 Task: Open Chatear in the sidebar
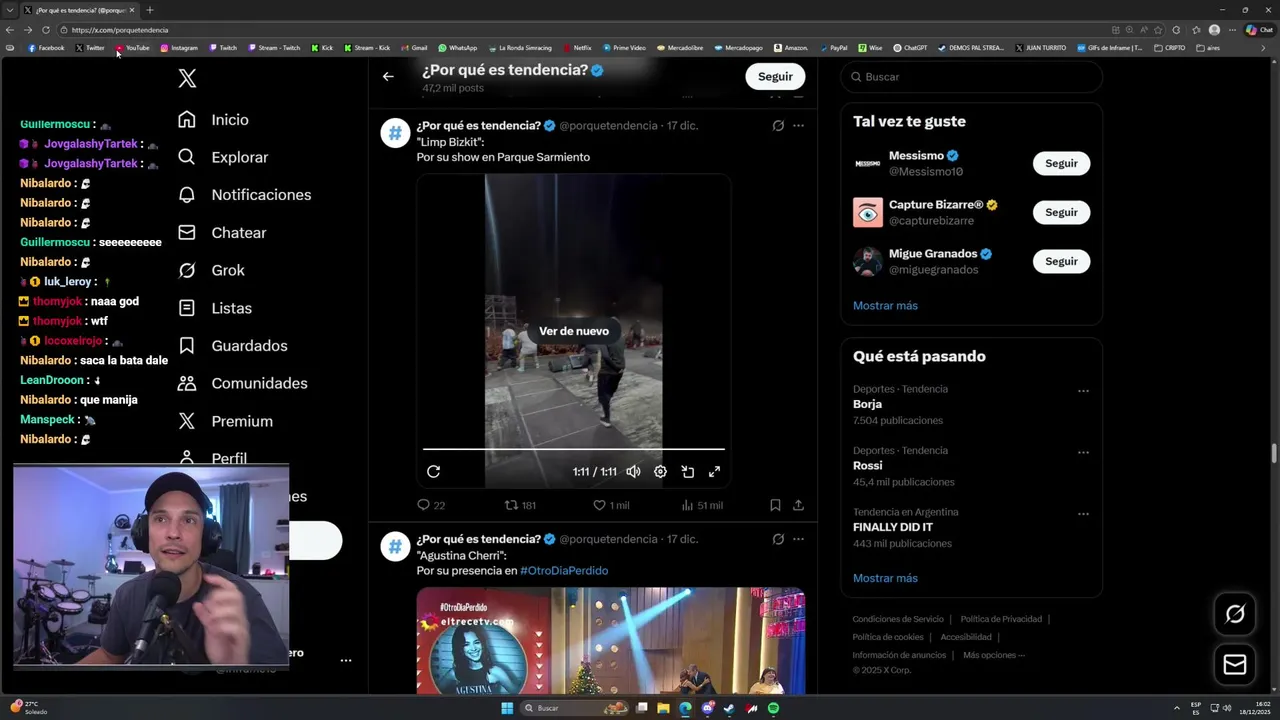(x=221, y=233)
